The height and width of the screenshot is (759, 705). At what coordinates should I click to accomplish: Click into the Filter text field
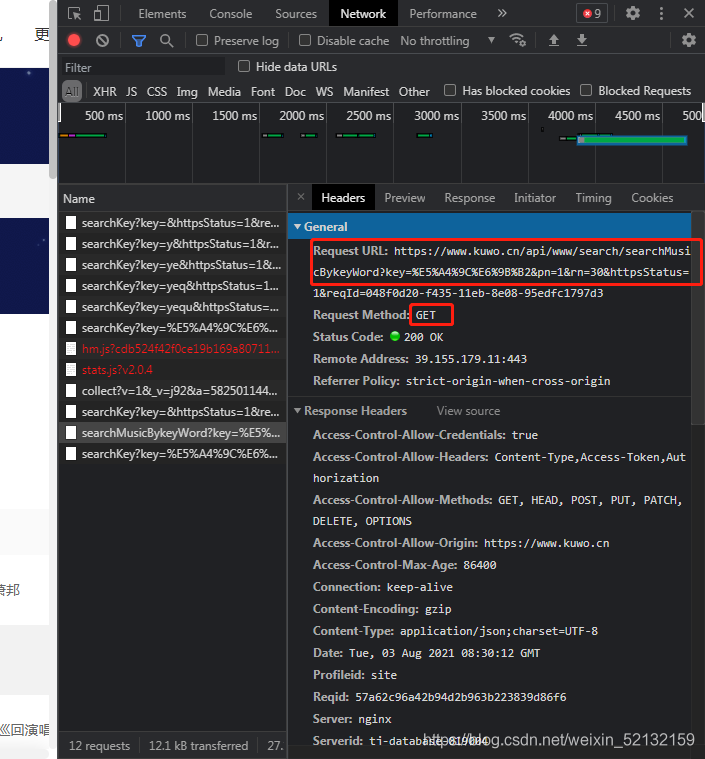pos(144,67)
